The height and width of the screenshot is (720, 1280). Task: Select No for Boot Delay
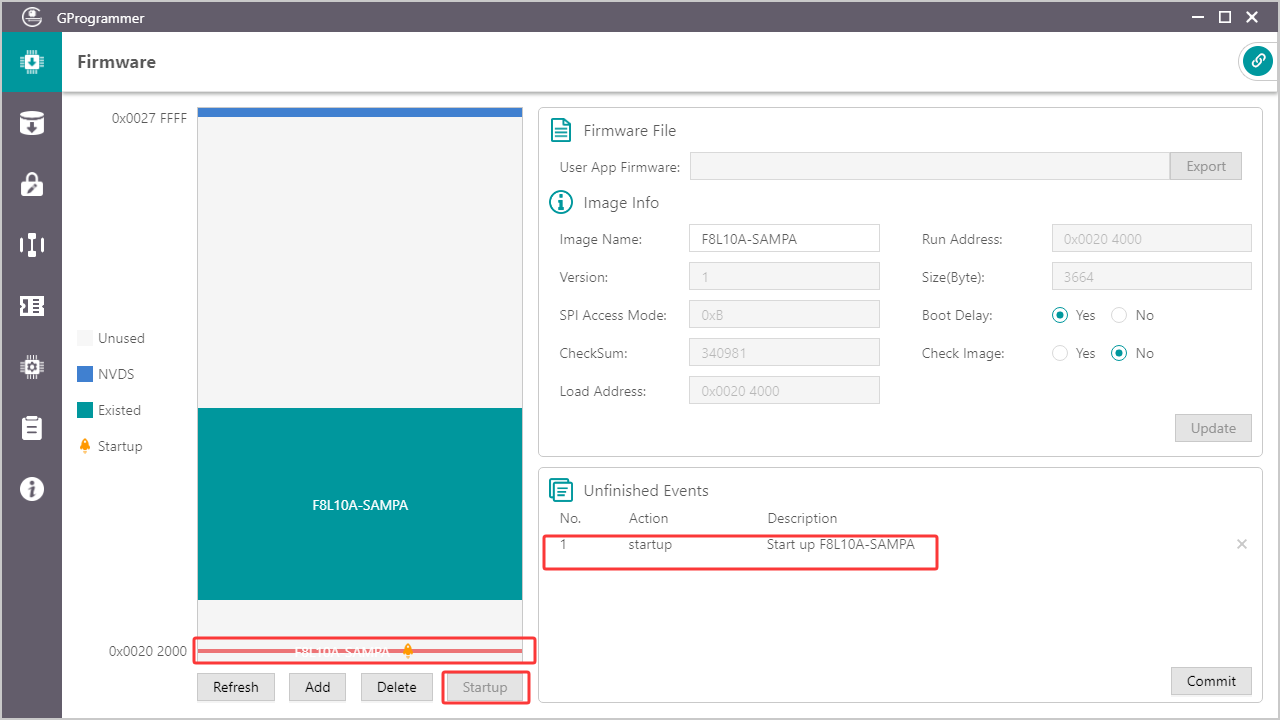pos(1119,315)
